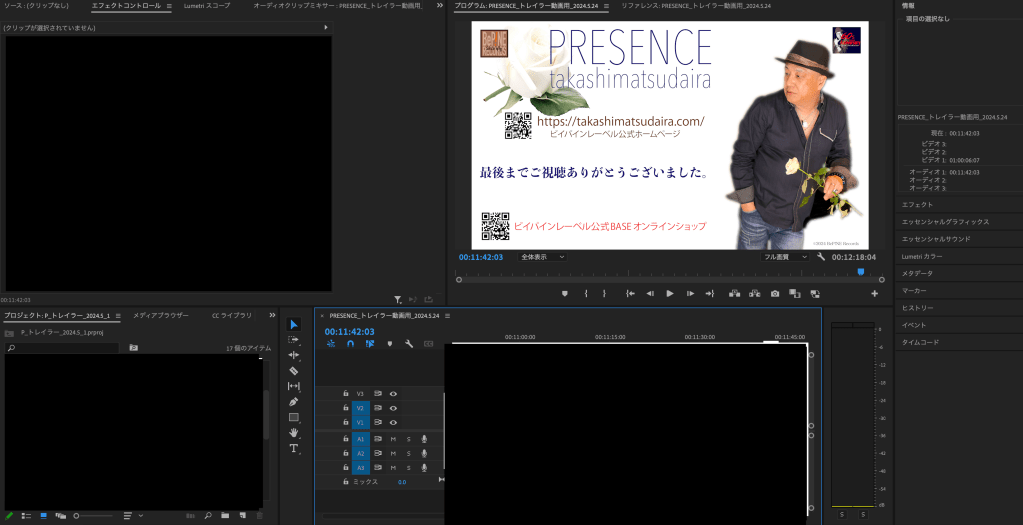Hide the V3 track output eye
This screenshot has width=1023, height=525.
click(x=393, y=394)
